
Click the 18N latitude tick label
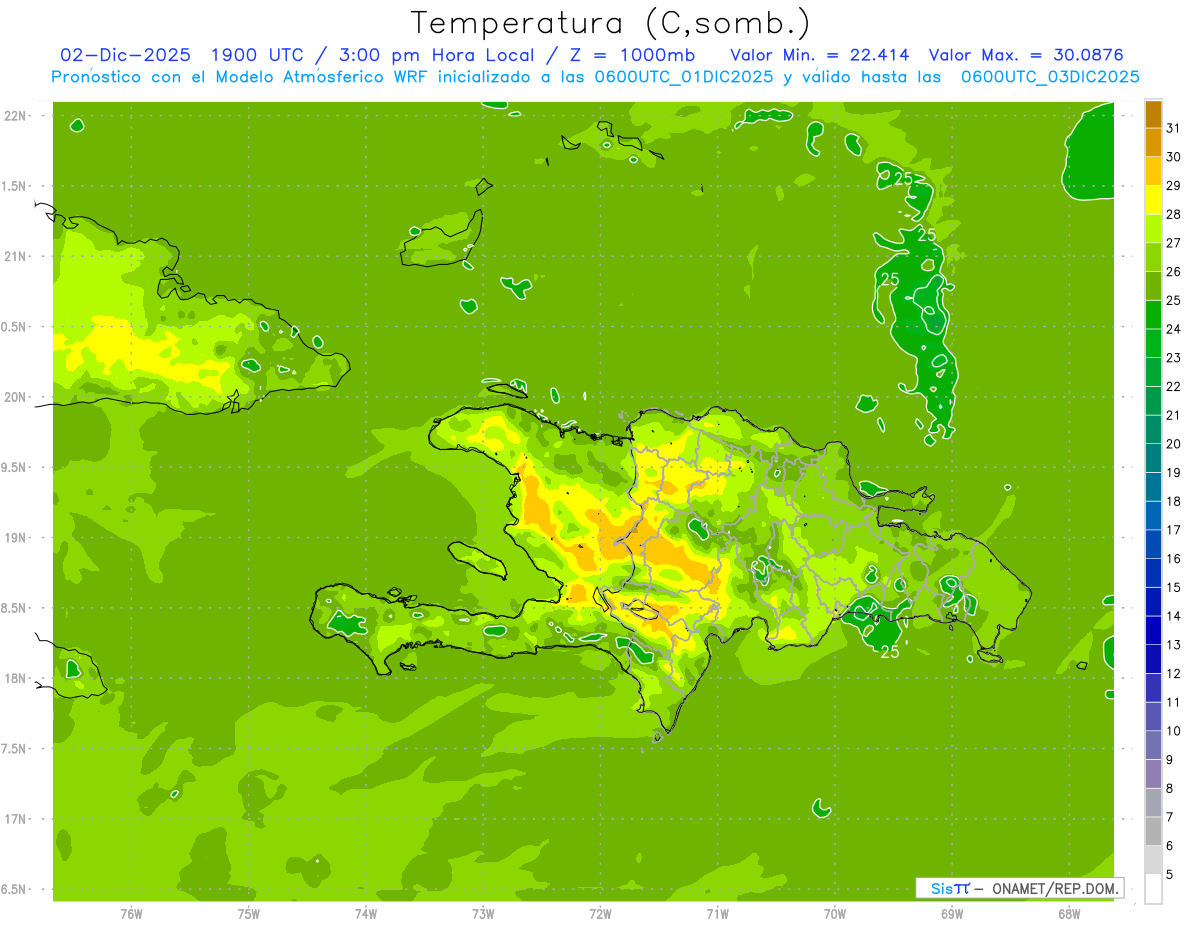[x=15, y=678]
